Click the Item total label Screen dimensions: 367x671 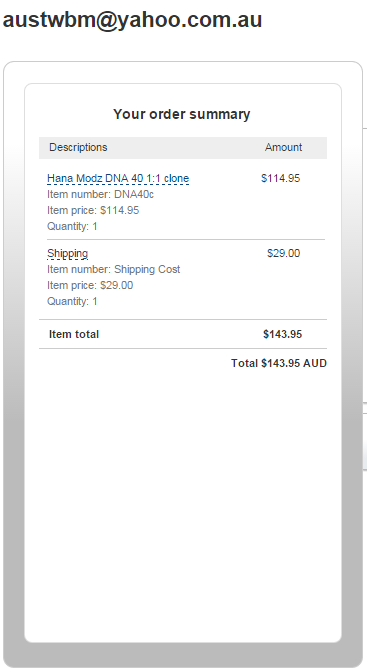click(74, 334)
